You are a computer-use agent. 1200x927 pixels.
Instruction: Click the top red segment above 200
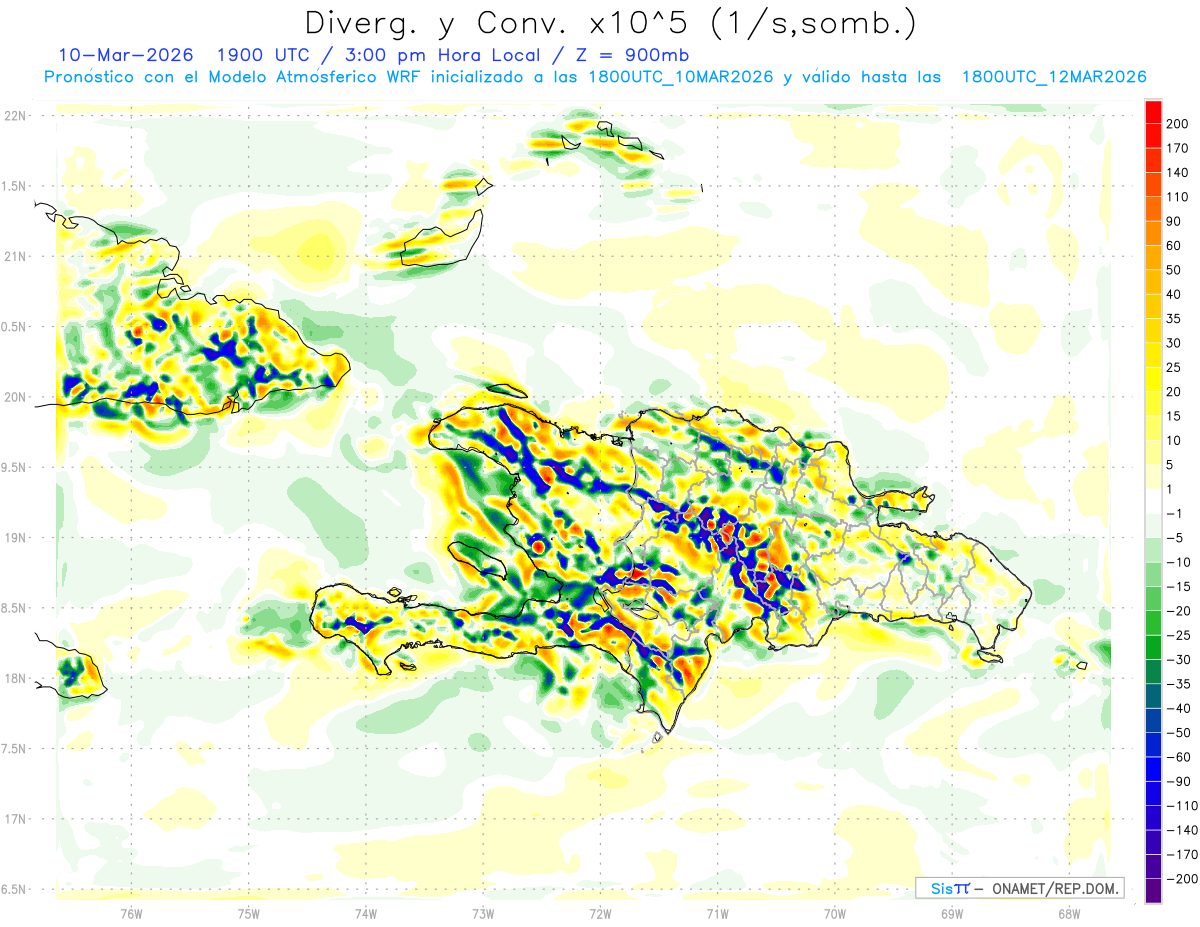(1153, 111)
